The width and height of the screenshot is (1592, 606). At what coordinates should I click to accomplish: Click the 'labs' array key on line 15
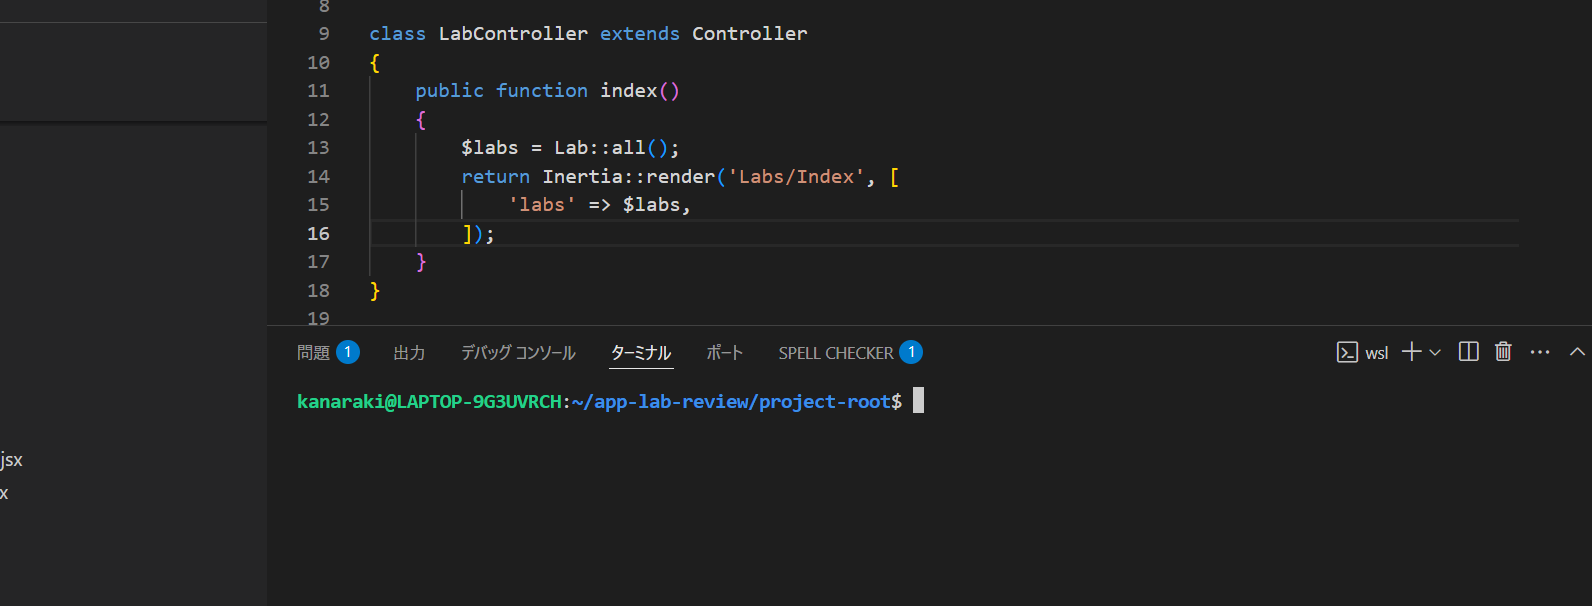(x=542, y=204)
